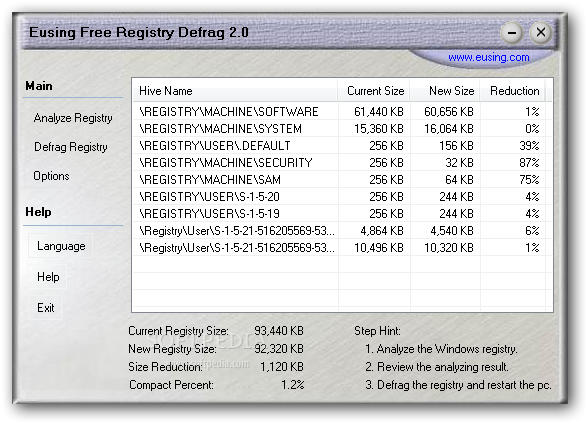The image size is (588, 424).
Task: Select the \REGISTRY\MACHINE\SOFTWARE row
Action: point(342,112)
